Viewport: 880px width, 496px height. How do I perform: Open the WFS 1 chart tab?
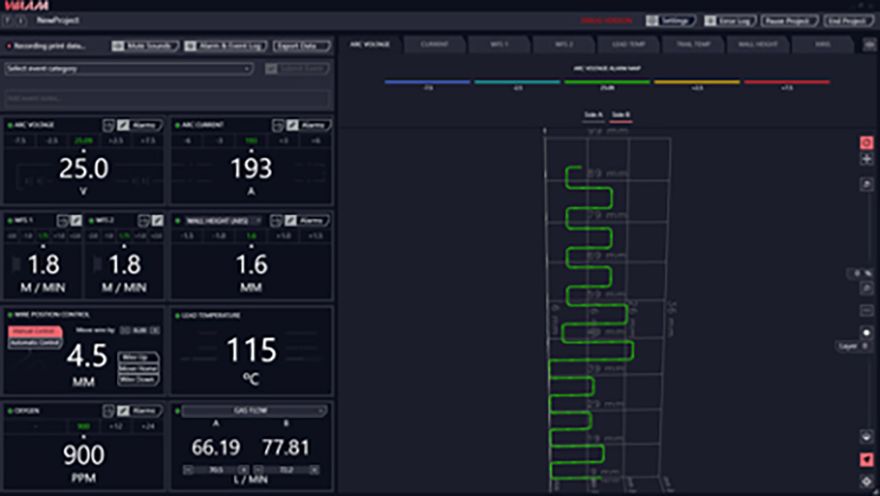click(x=497, y=45)
